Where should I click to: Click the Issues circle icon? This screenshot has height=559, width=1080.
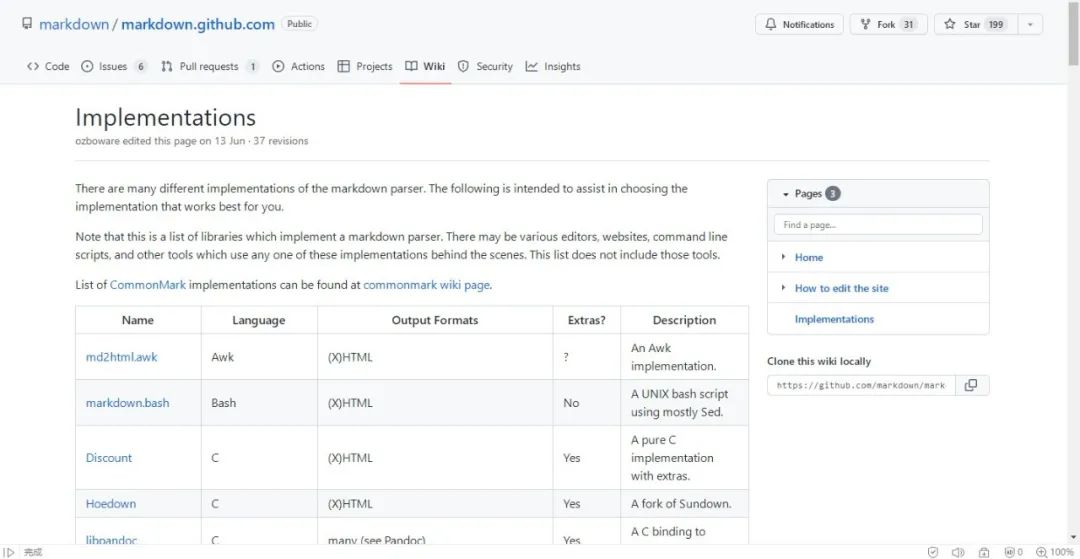coord(87,67)
